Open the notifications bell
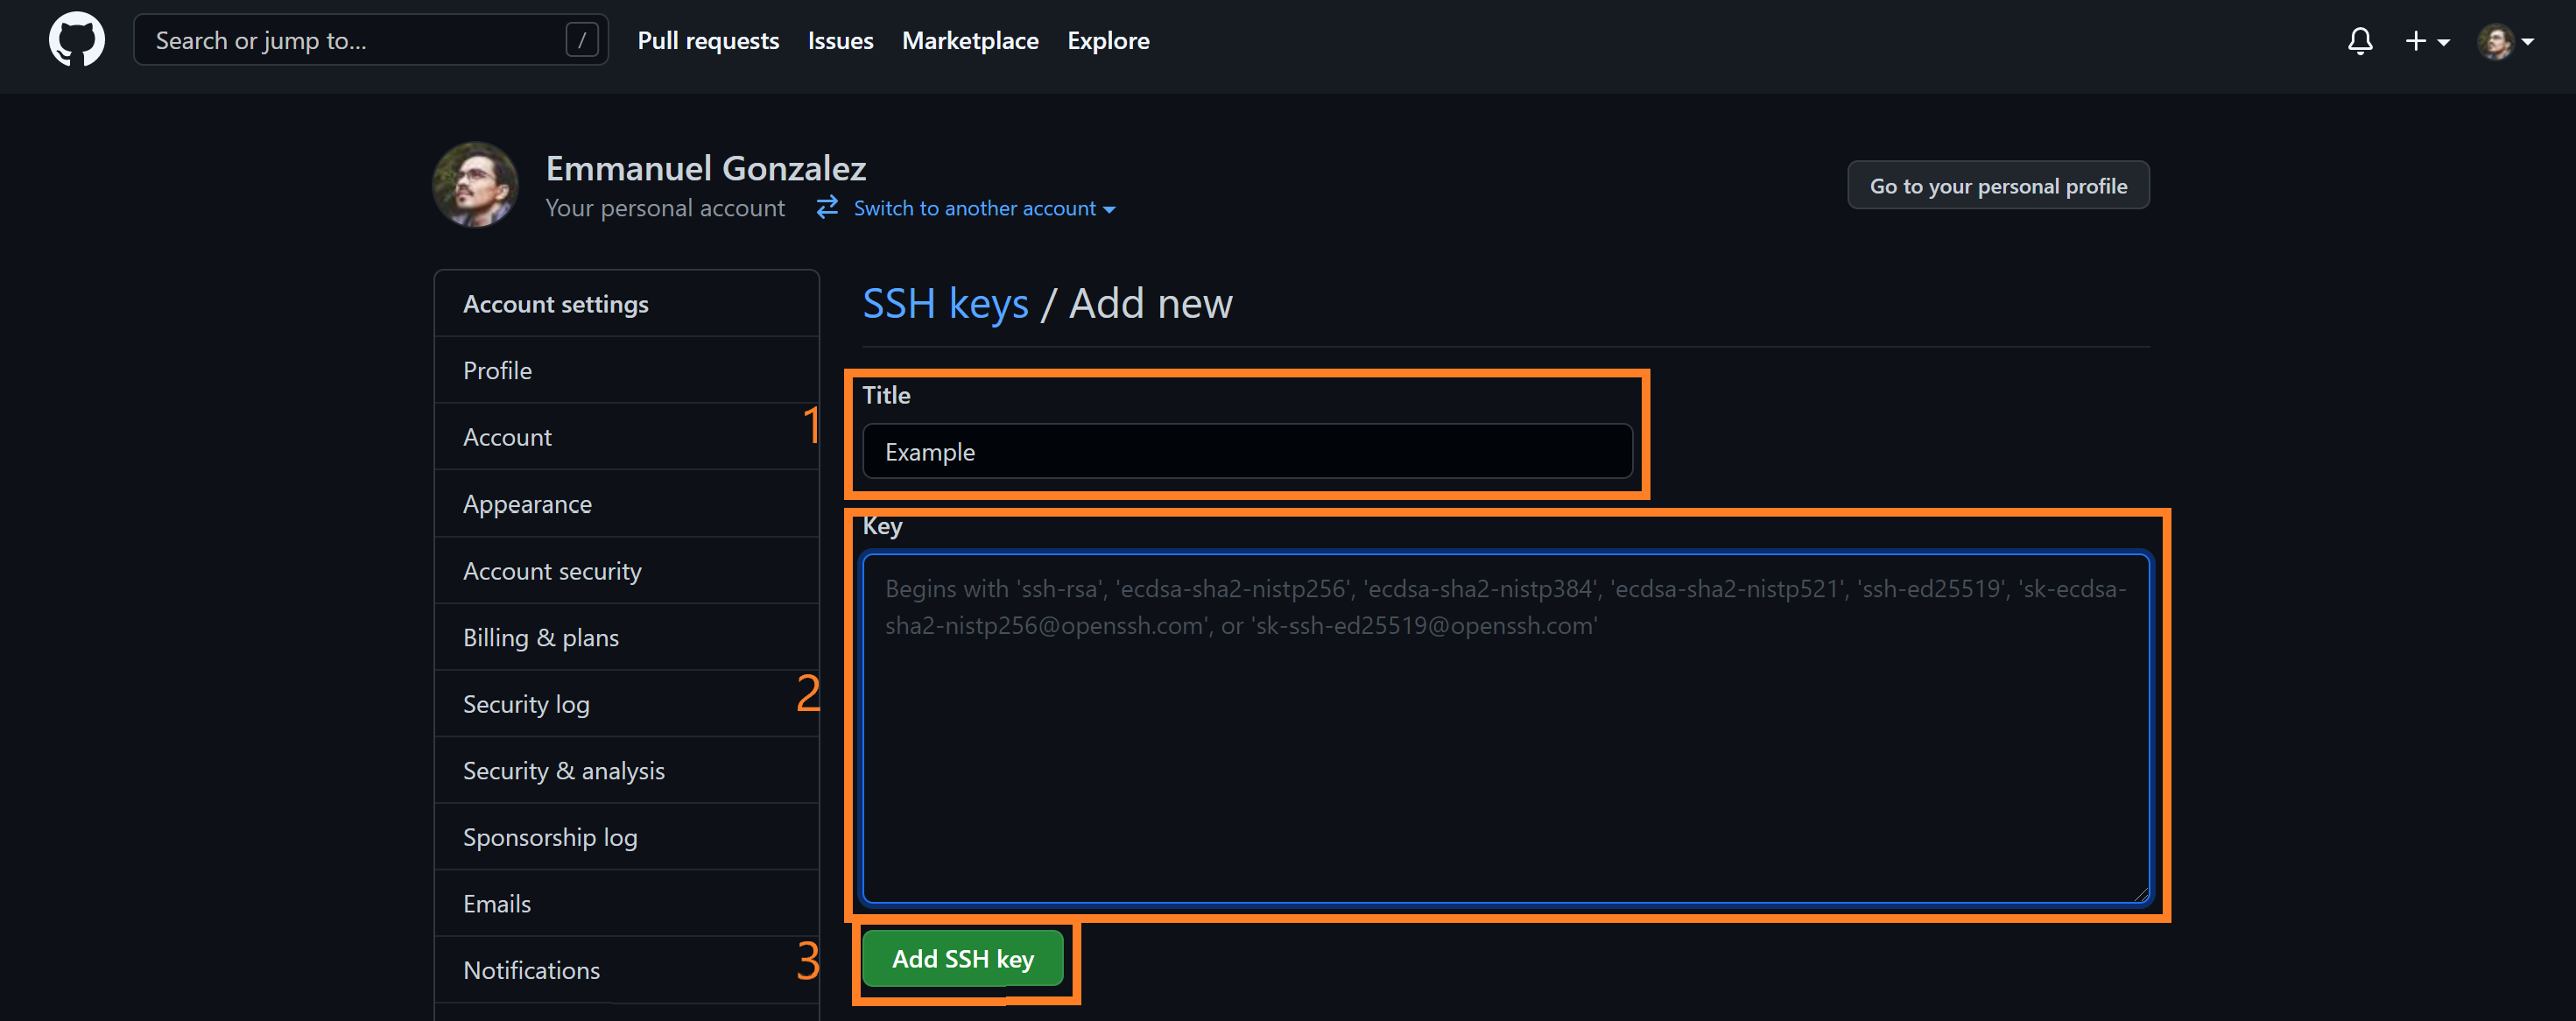The height and width of the screenshot is (1021, 2576). 2360,41
